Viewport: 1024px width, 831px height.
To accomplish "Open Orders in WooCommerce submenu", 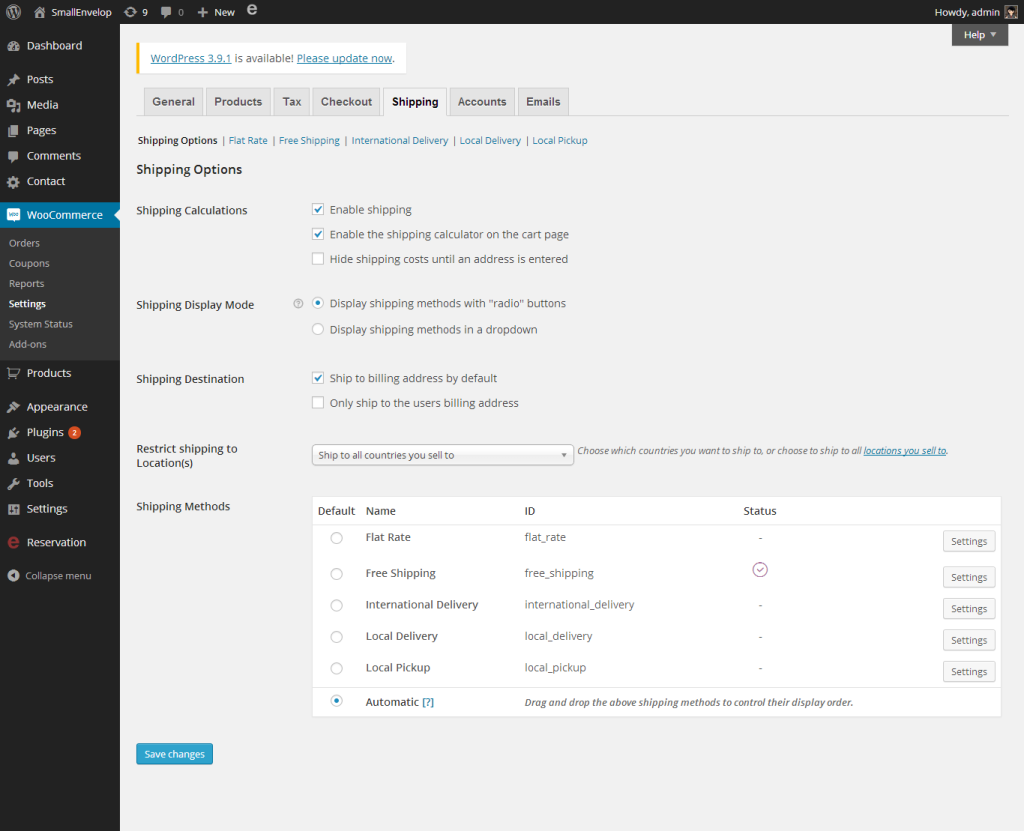I will pos(24,243).
